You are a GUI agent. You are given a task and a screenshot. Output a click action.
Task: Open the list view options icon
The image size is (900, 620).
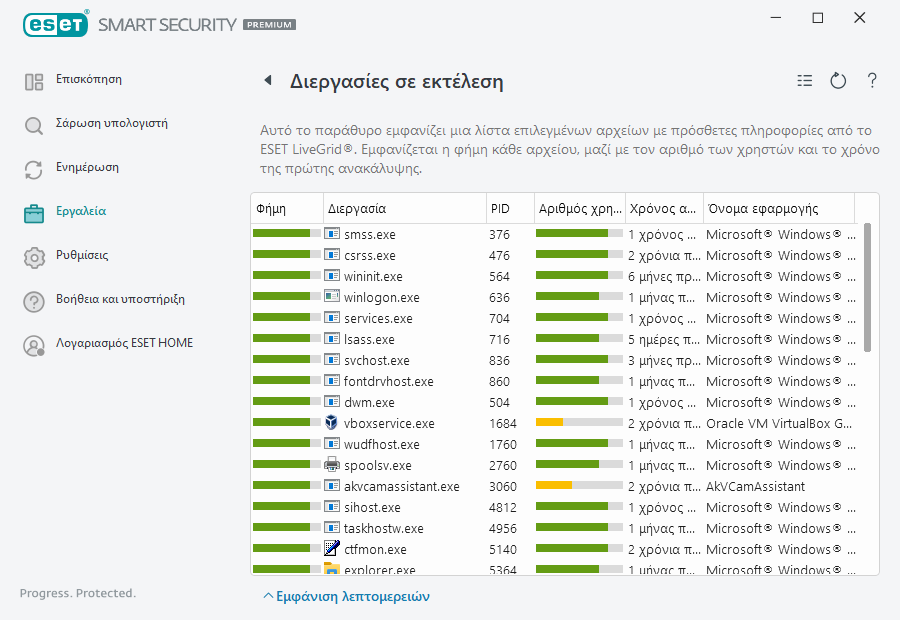point(805,81)
